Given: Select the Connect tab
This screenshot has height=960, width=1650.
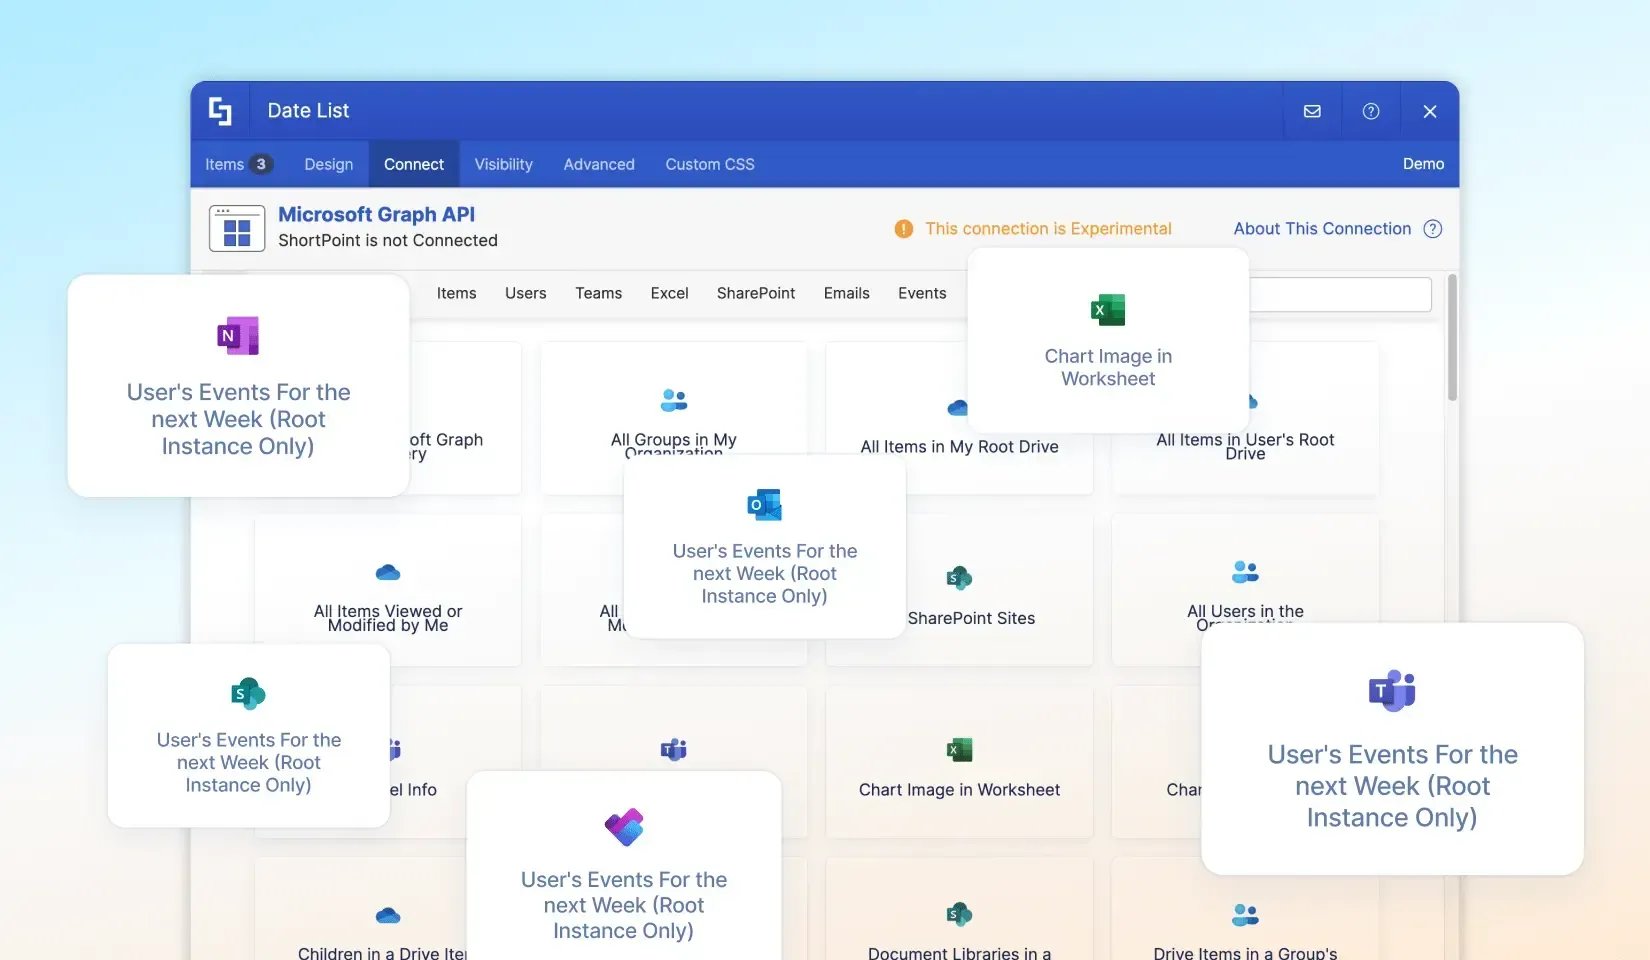Looking at the screenshot, I should pyautogui.click(x=414, y=164).
